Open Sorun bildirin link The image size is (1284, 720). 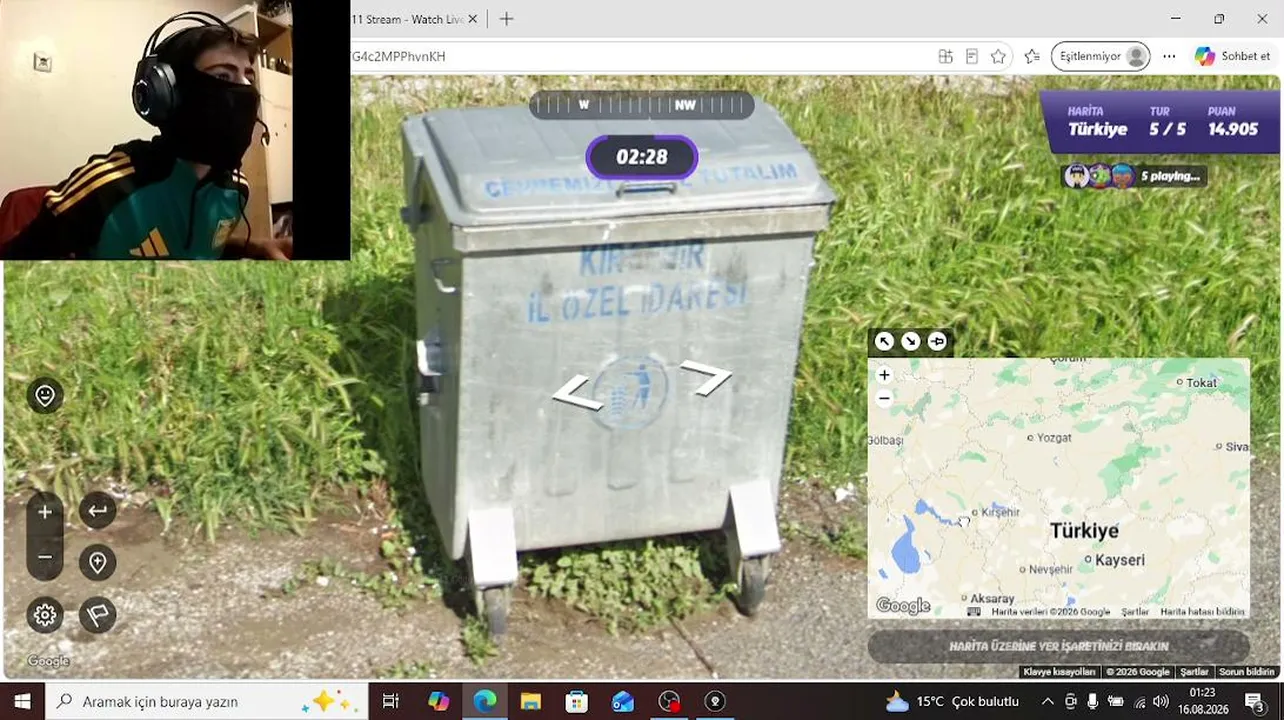point(1246,672)
